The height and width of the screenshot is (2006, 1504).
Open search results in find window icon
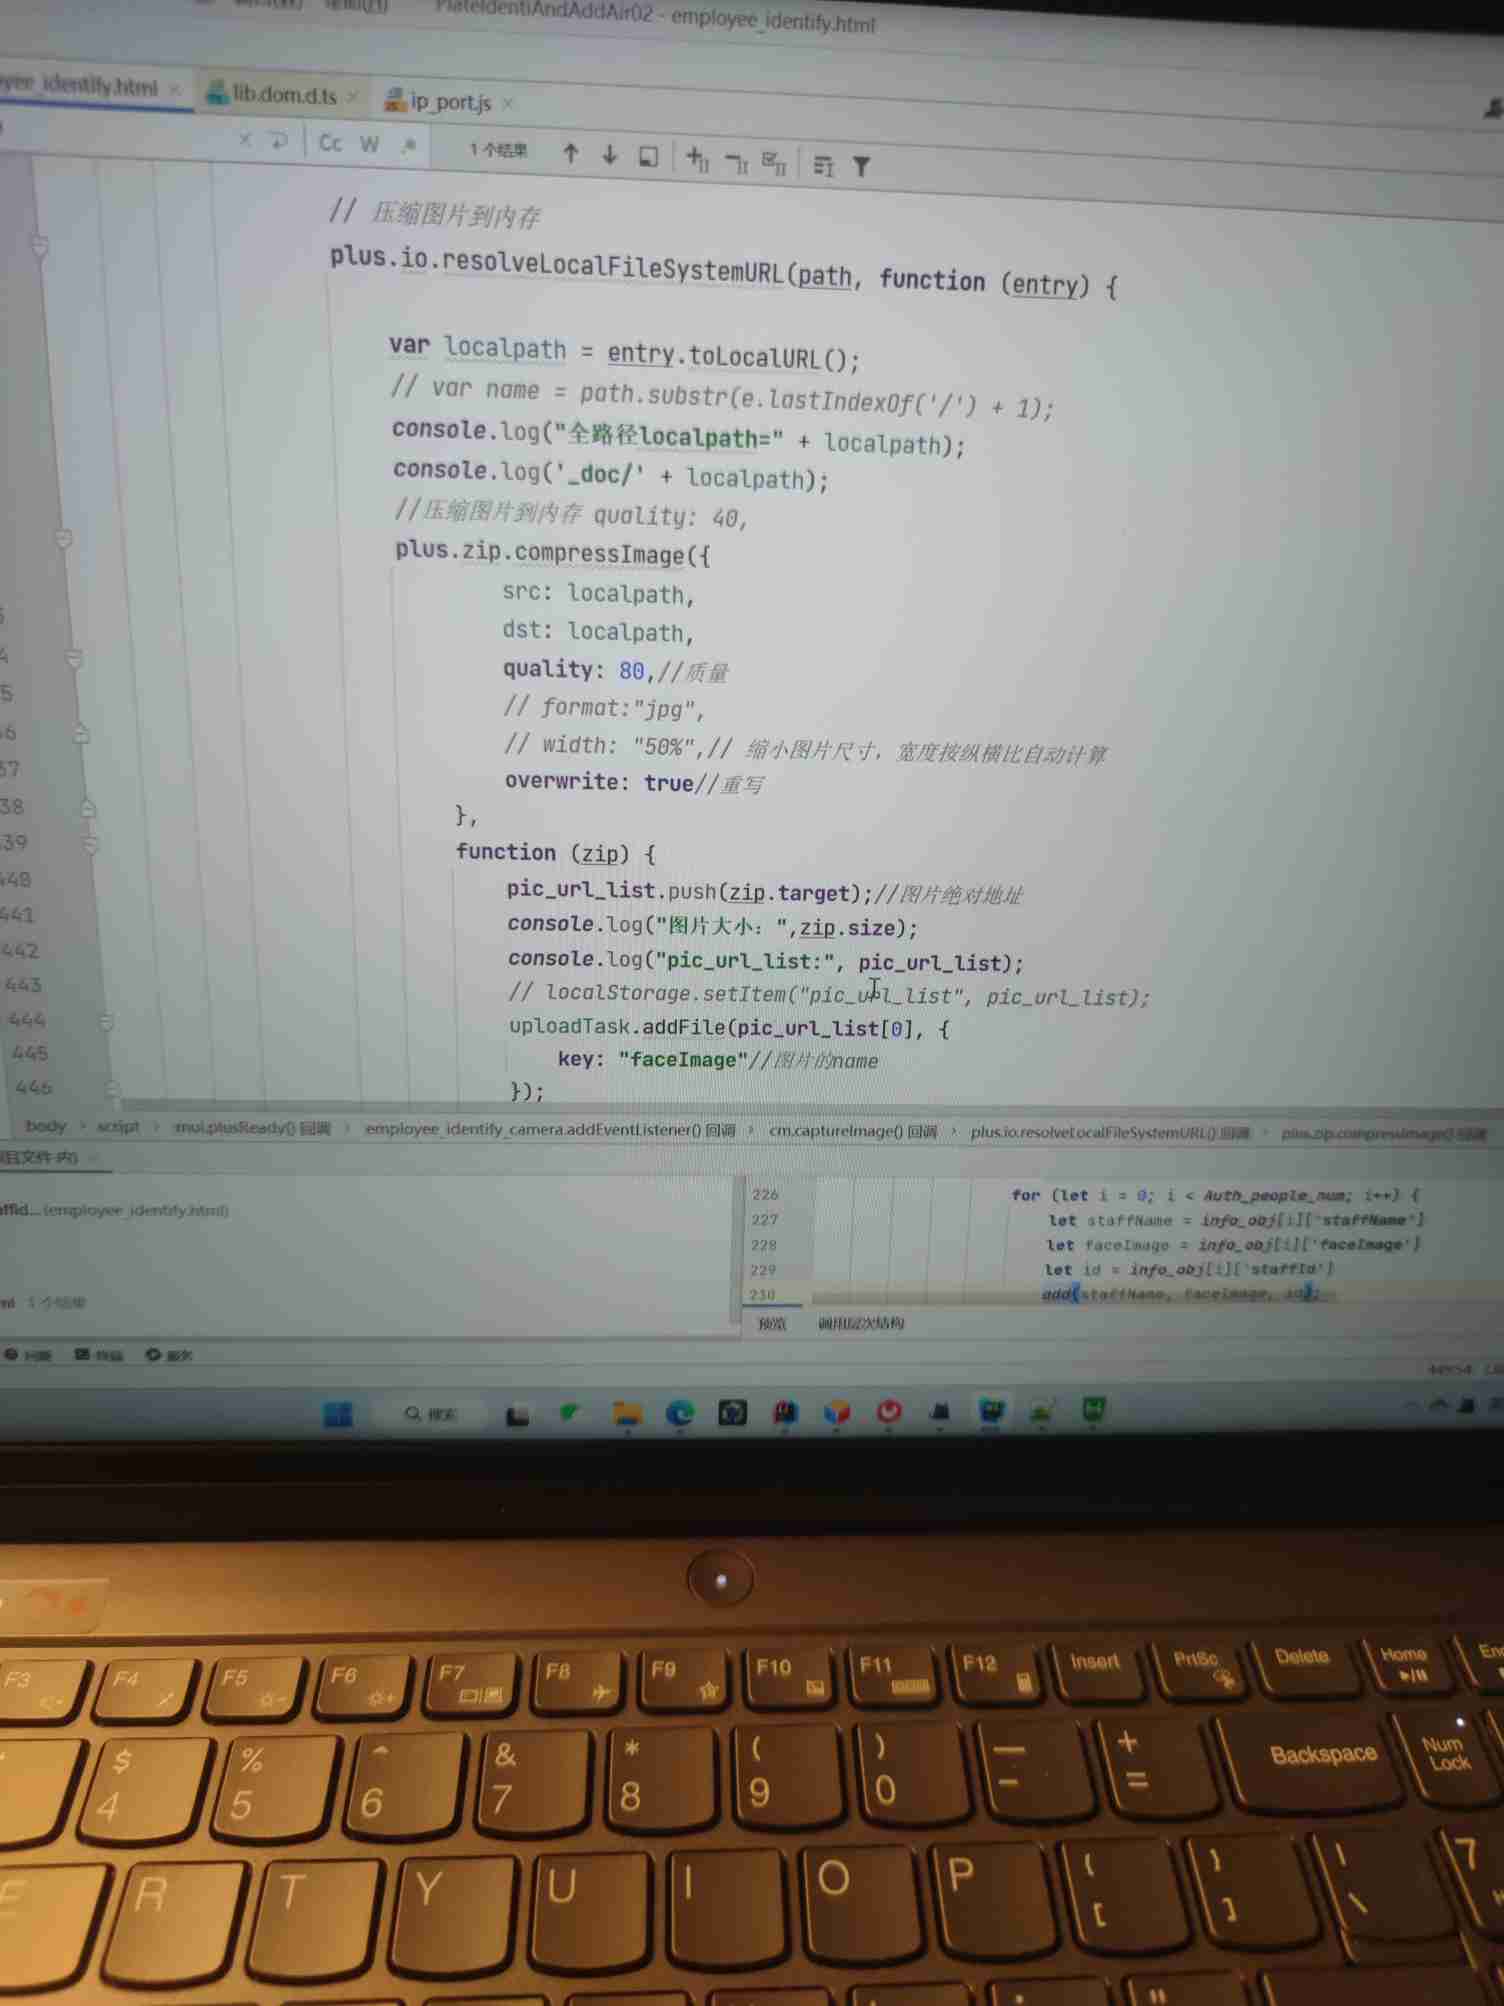(x=648, y=157)
